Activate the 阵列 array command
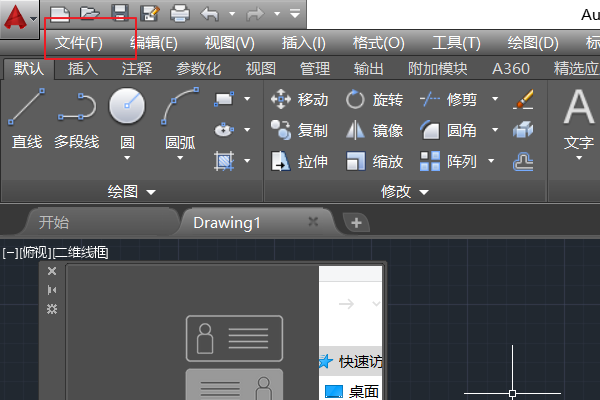600x400 pixels. click(448, 161)
